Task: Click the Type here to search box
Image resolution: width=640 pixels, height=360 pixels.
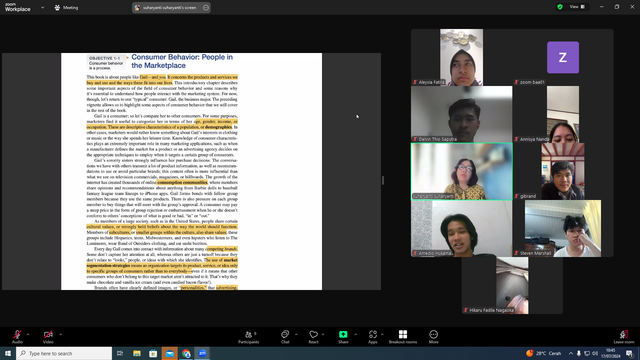Action: tap(64, 353)
